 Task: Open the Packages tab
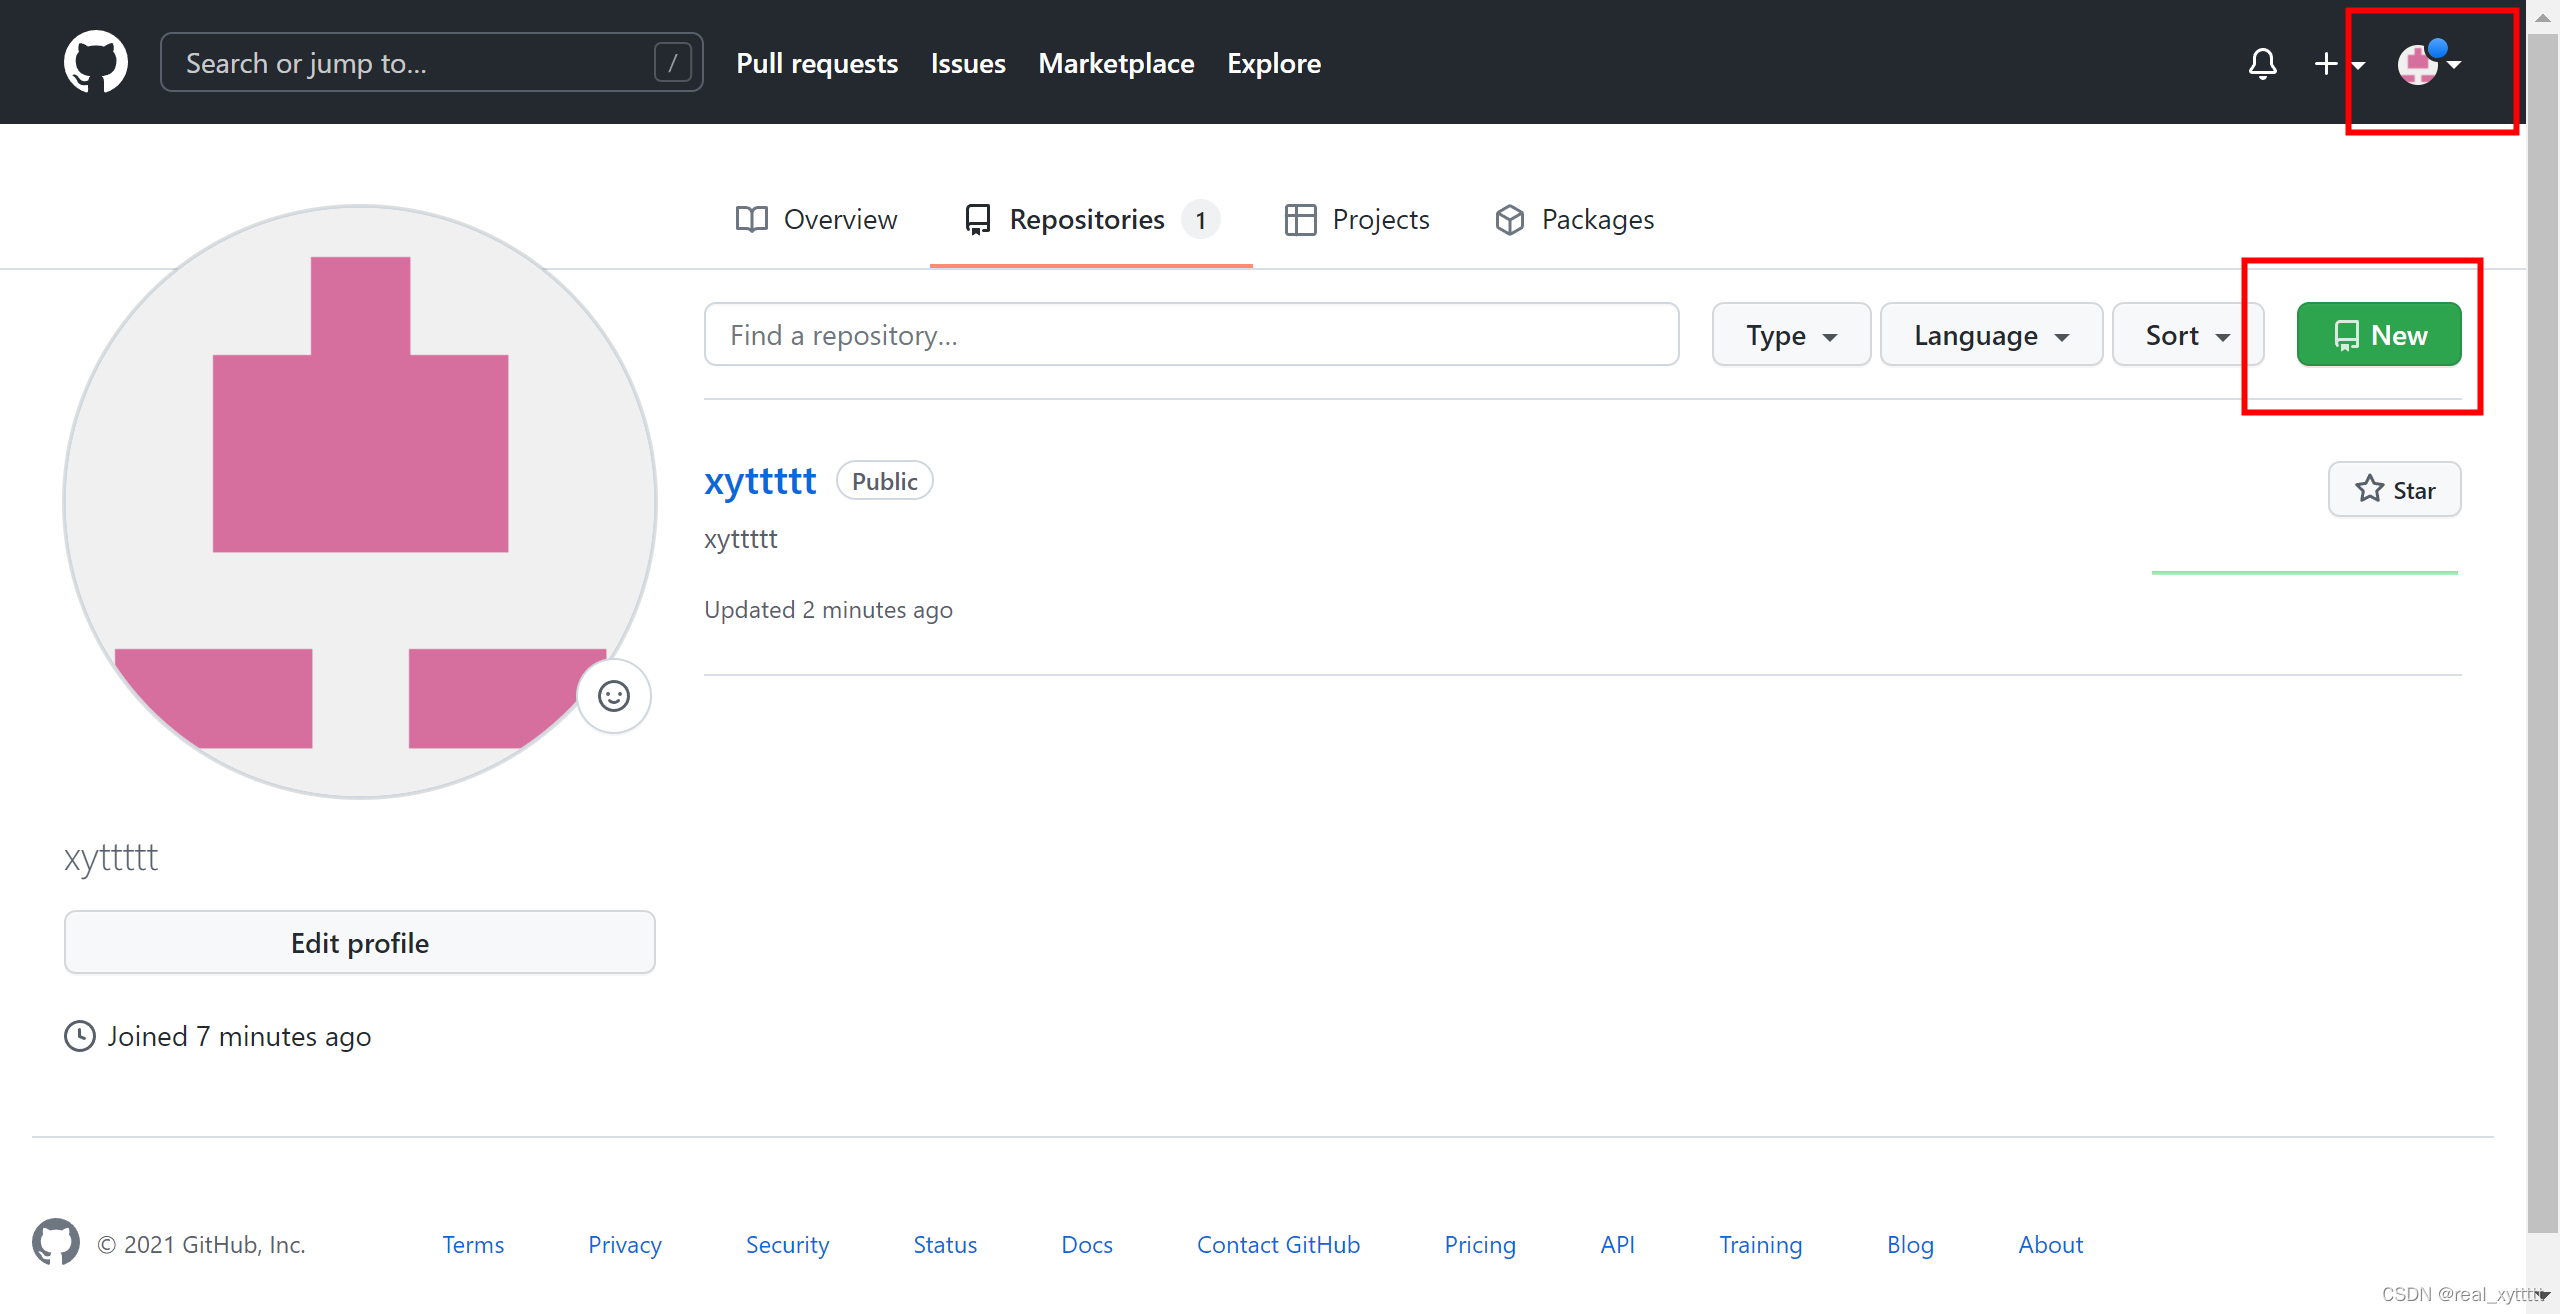tap(1574, 219)
